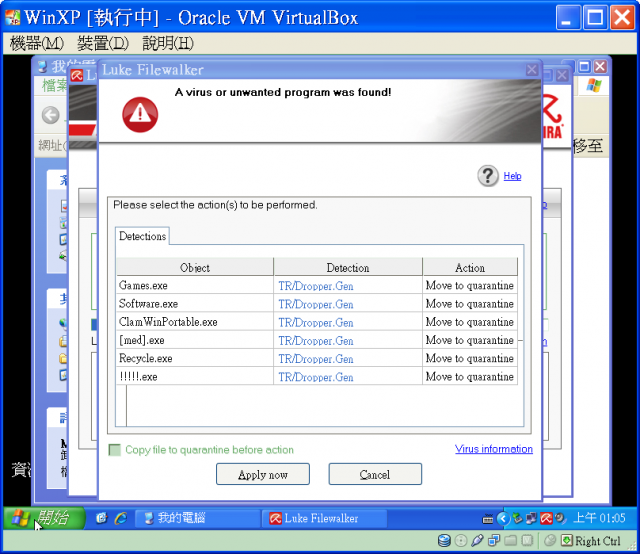The width and height of the screenshot is (640, 554).
Task: Click Windows flag logo in Explorer window
Action: (x=593, y=85)
